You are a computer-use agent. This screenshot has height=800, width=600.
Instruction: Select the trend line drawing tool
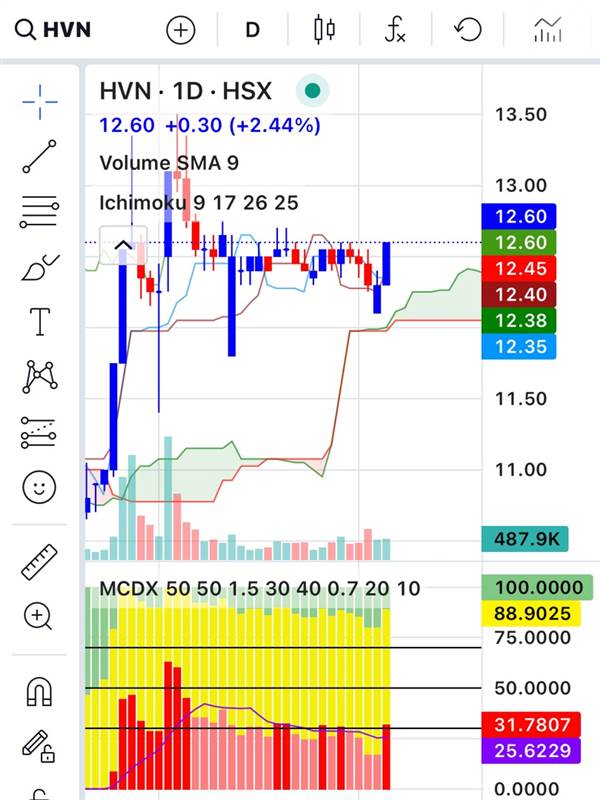pyautogui.click(x=40, y=156)
